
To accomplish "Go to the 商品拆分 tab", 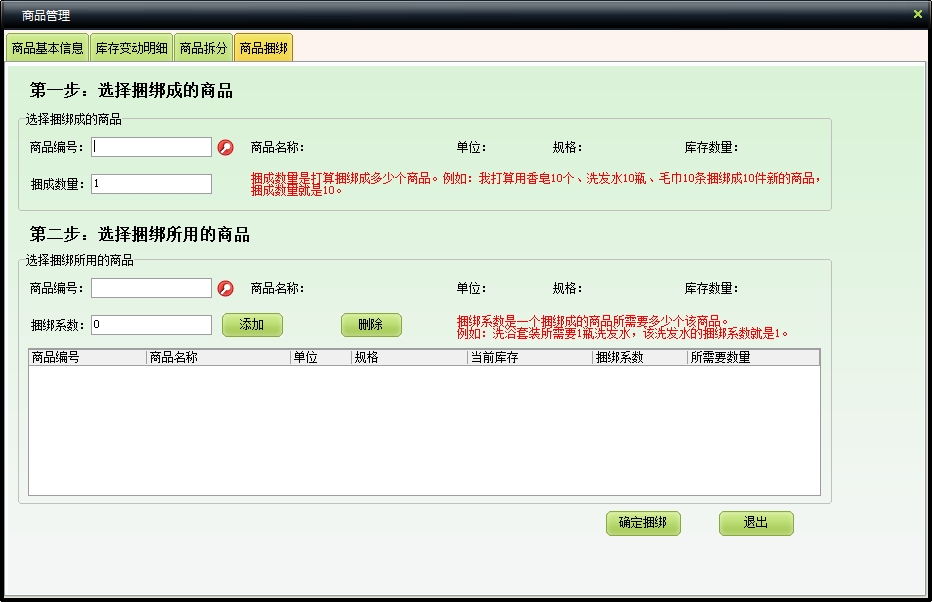I will coord(203,48).
